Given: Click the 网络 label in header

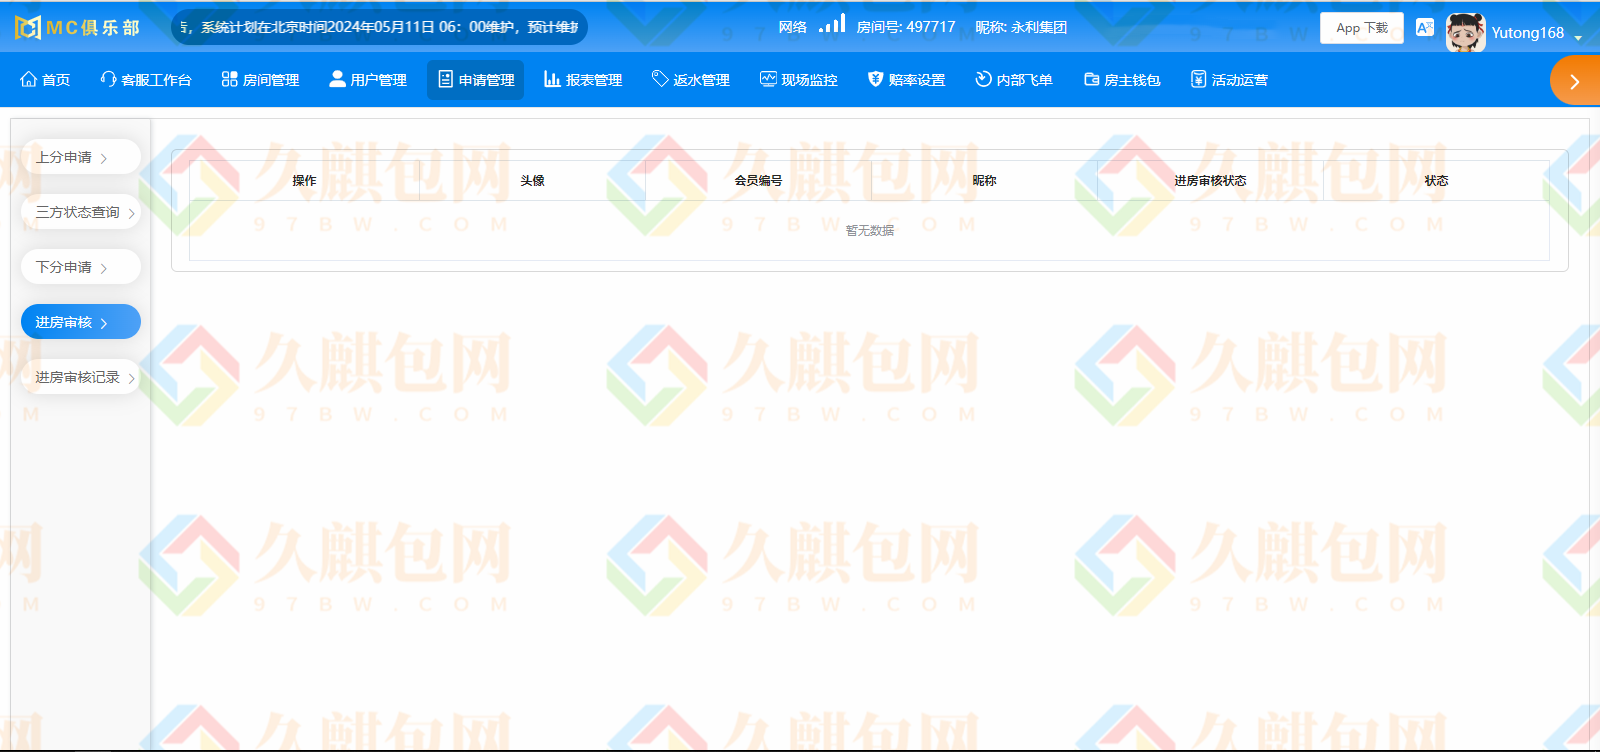Looking at the screenshot, I should coord(793,27).
